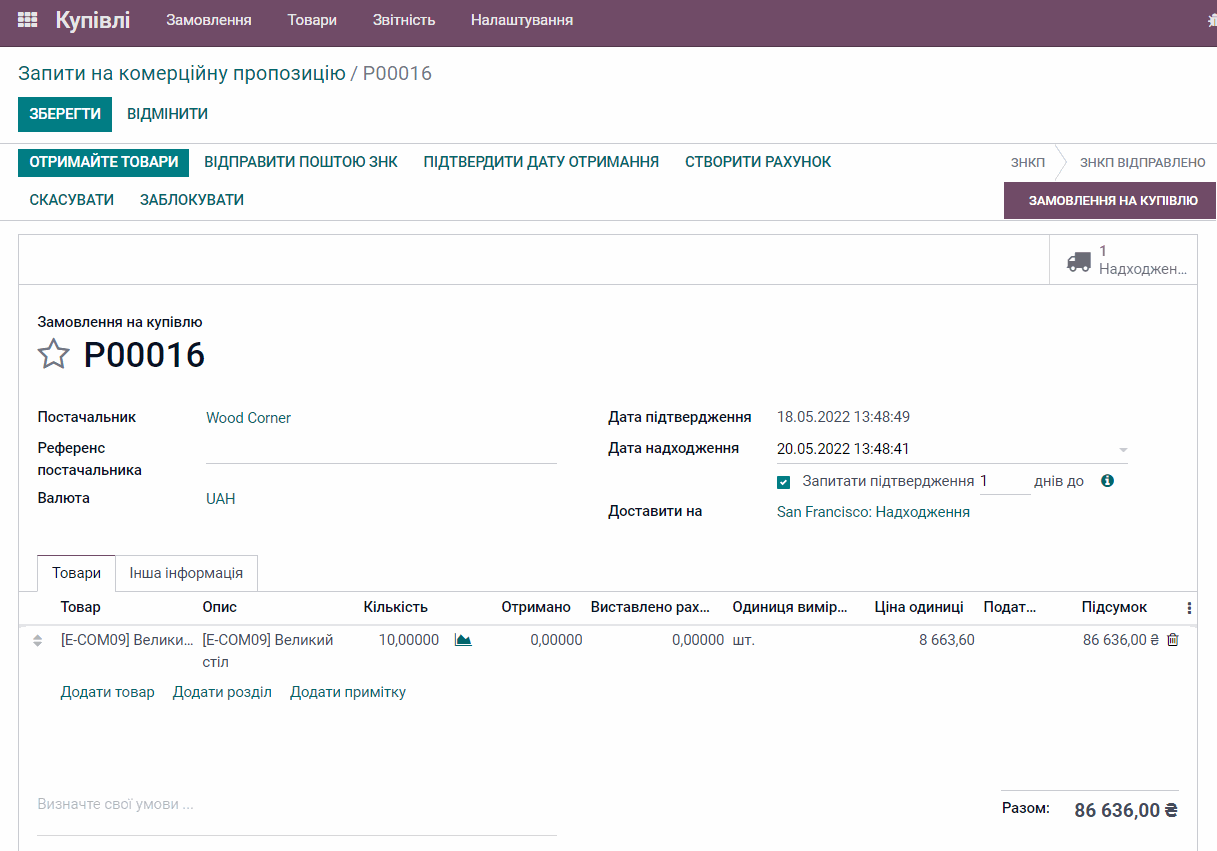Click the ЗБЕРЕГТИ button
The width and height of the screenshot is (1217, 851).
pyautogui.click(x=64, y=113)
